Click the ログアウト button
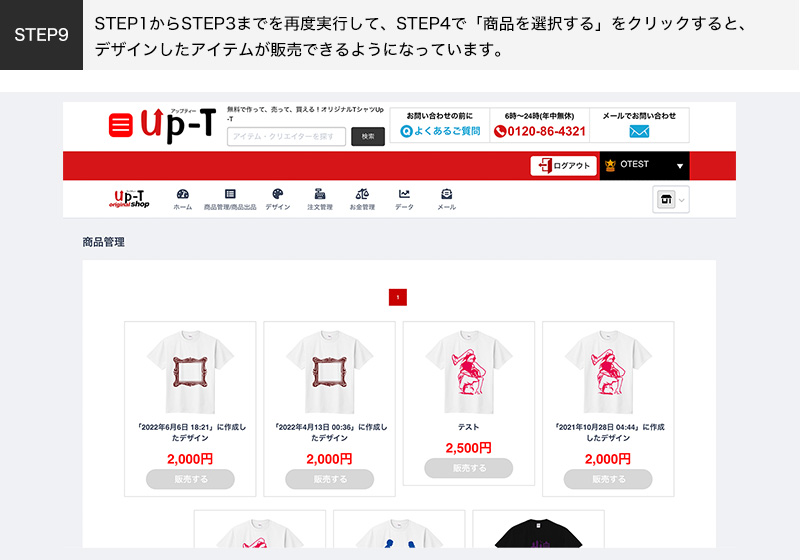 point(563,165)
